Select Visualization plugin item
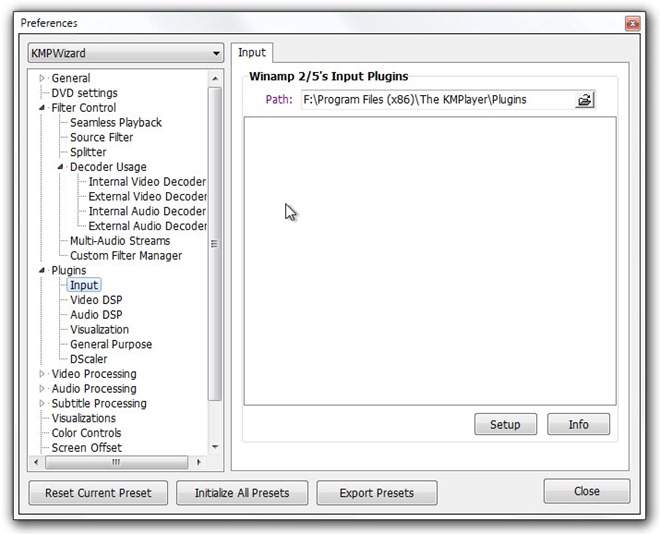Image resolution: width=660 pixels, height=534 pixels. pyautogui.click(x=99, y=329)
